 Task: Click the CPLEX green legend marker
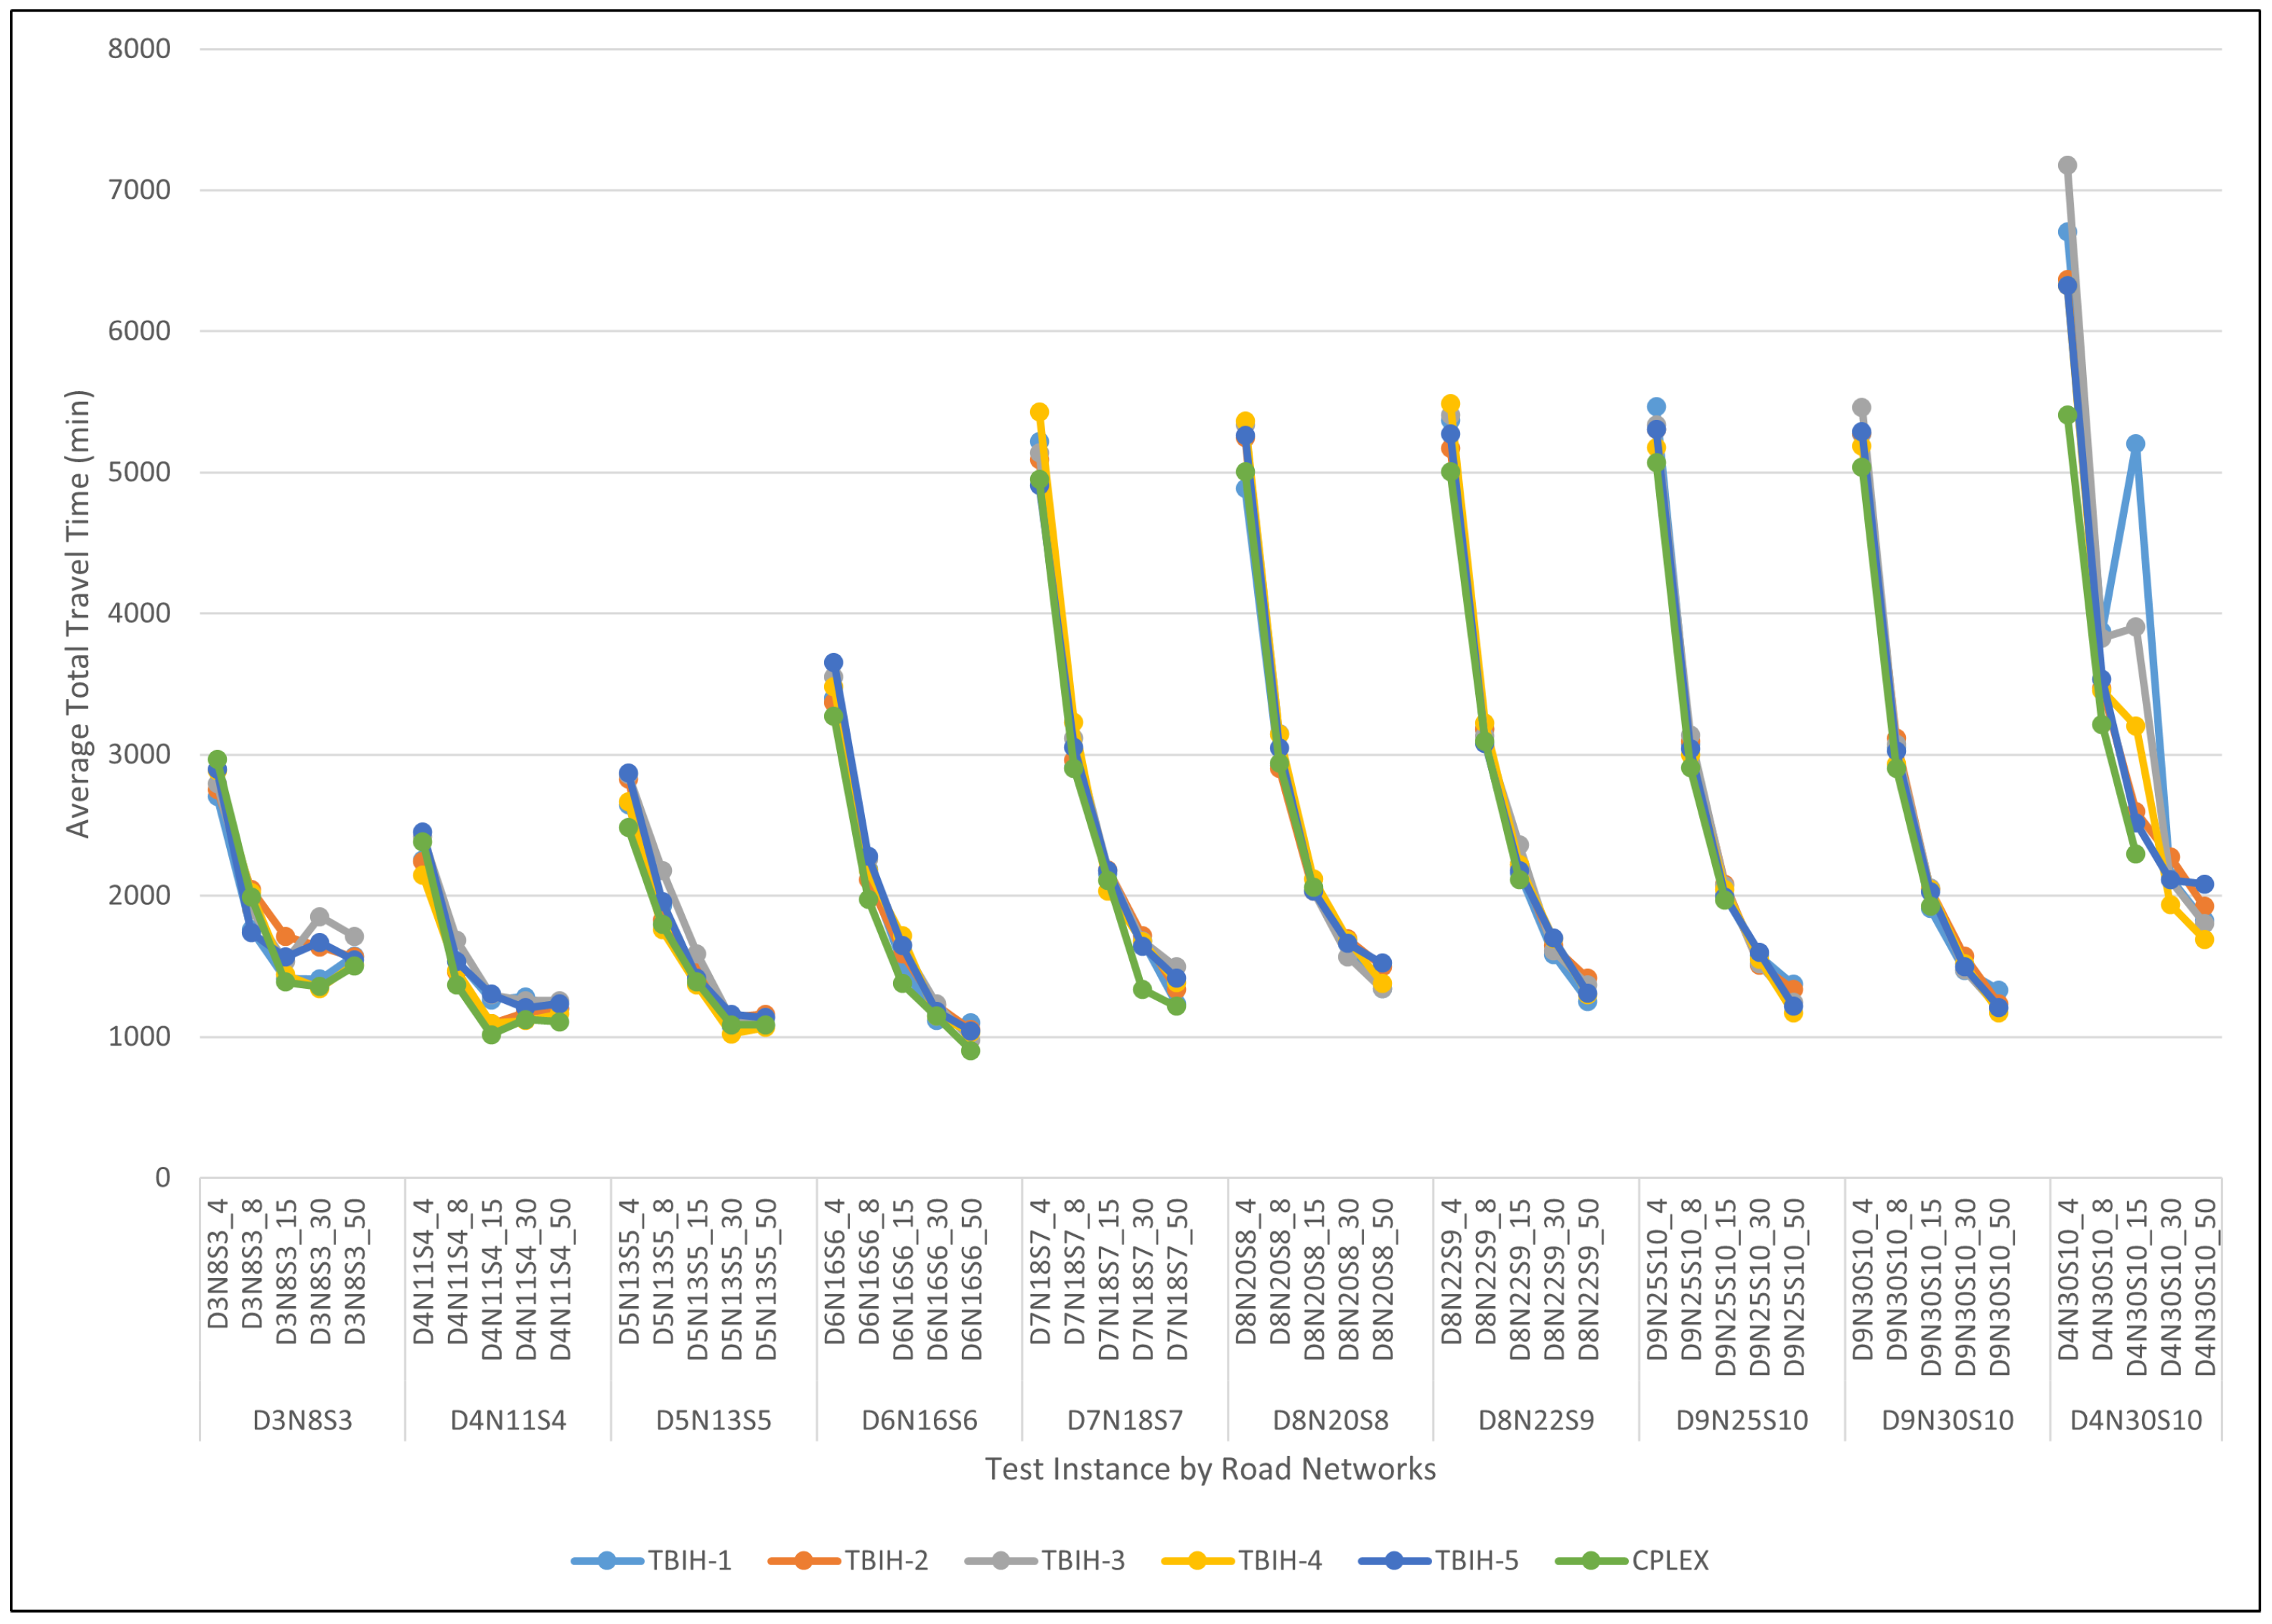(x=1592, y=1560)
